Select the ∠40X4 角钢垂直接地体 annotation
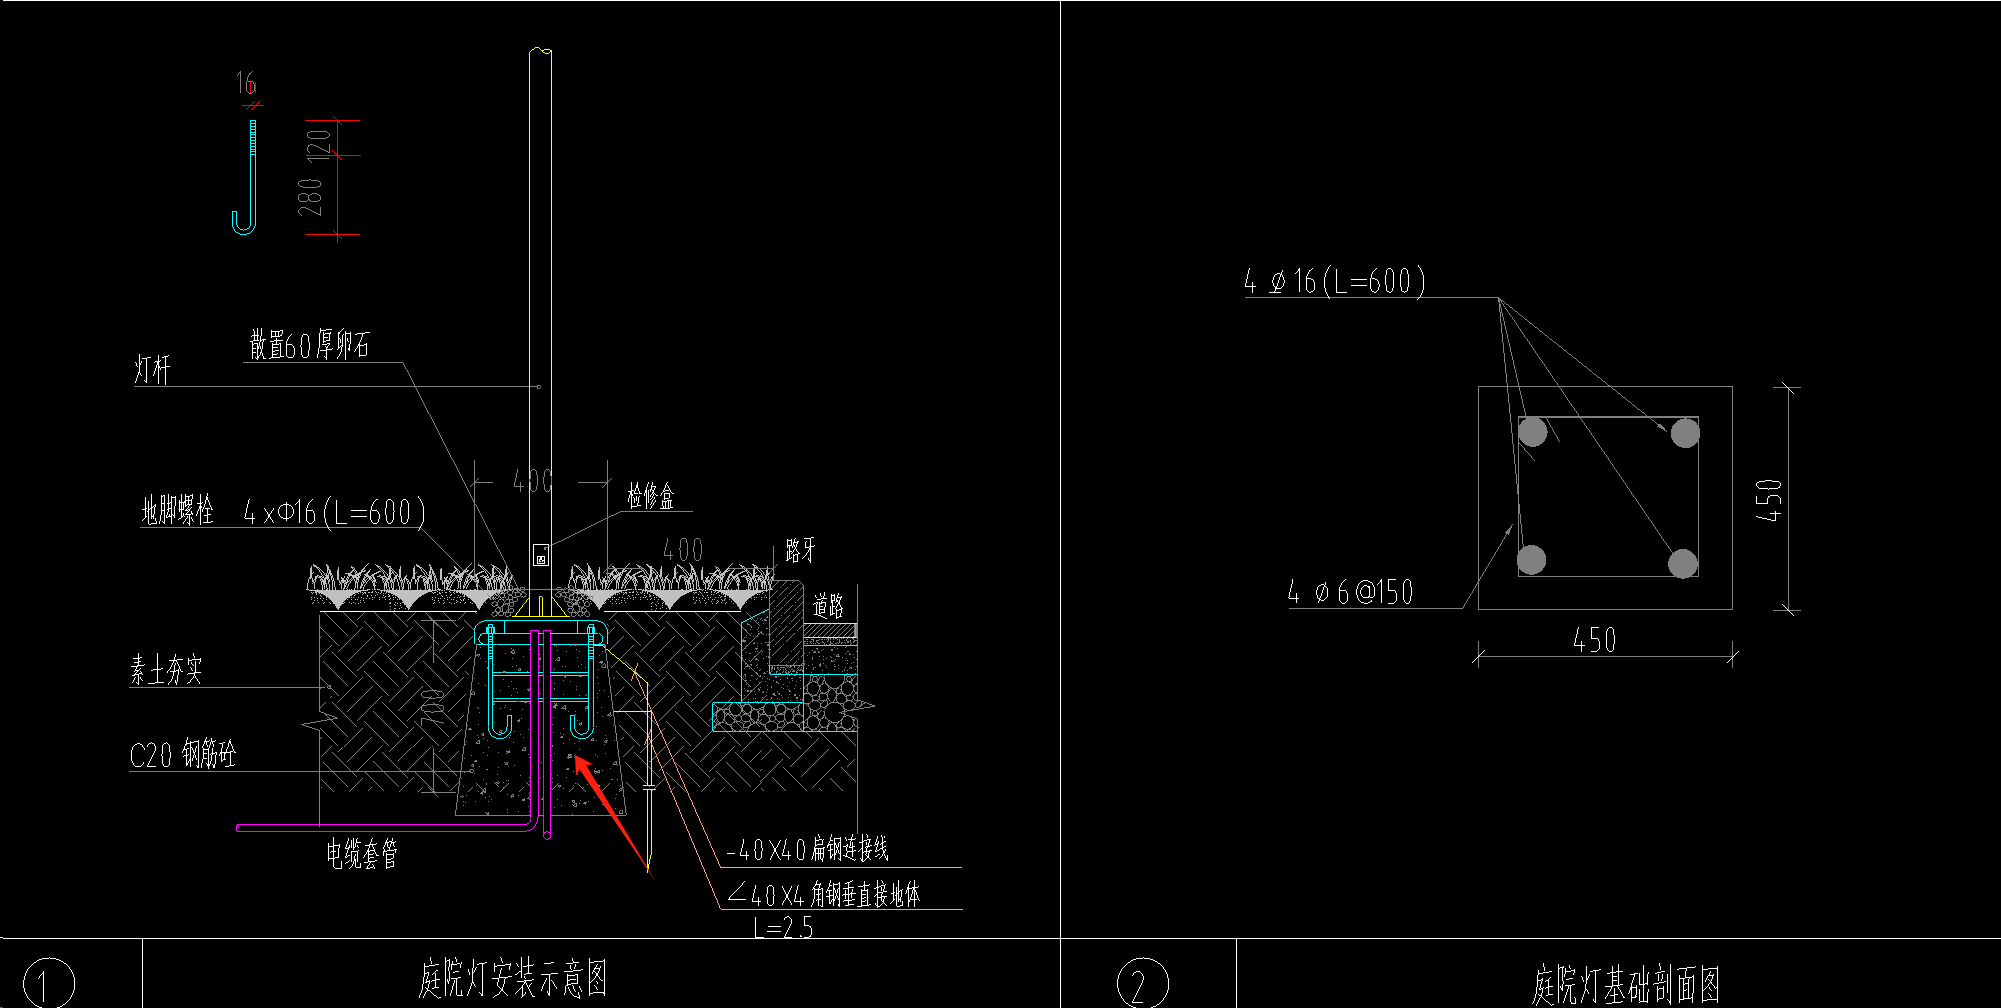The image size is (2001, 1008). click(824, 894)
